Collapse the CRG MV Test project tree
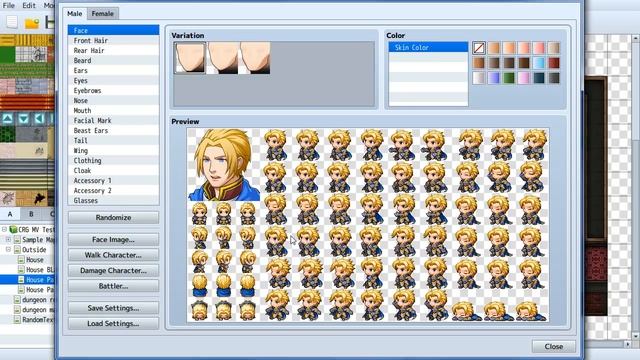The width and height of the screenshot is (640, 360). click(x=4, y=229)
